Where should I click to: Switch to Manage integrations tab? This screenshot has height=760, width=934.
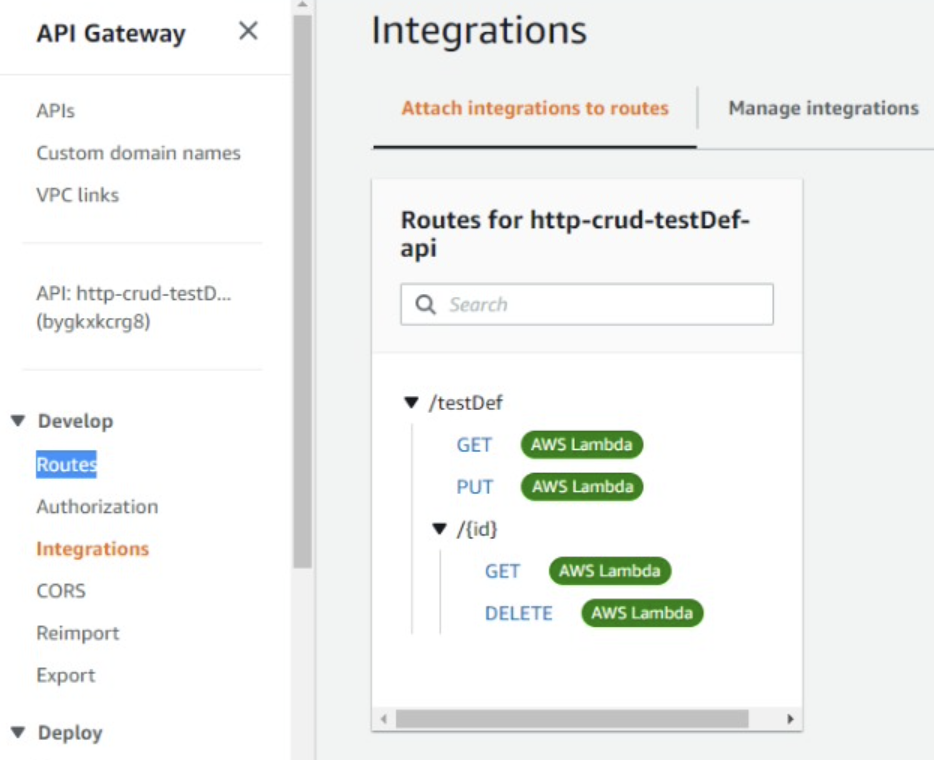point(823,108)
